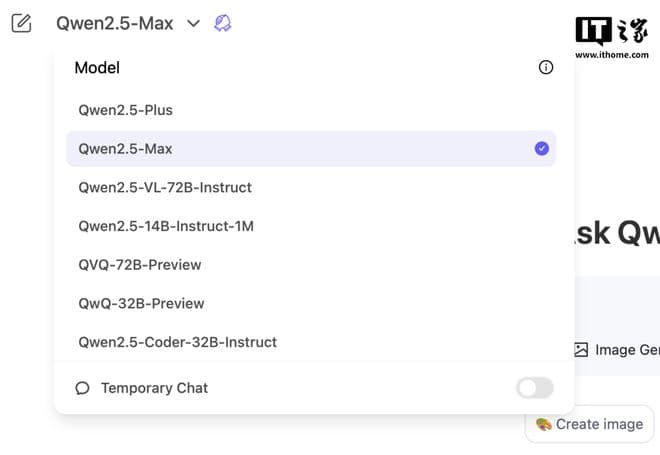This screenshot has height=455, width=660.
Task: Click the Temporary Chat bubble icon
Action: (x=82, y=388)
